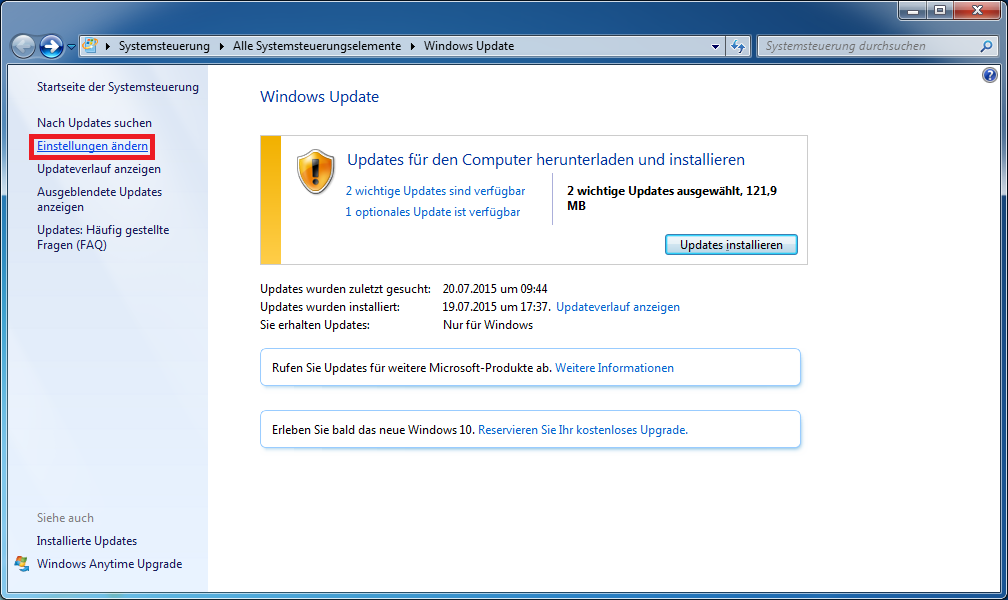Screen dimensions: 1008x600
Task: Click the Back navigation arrow
Action: [24, 46]
